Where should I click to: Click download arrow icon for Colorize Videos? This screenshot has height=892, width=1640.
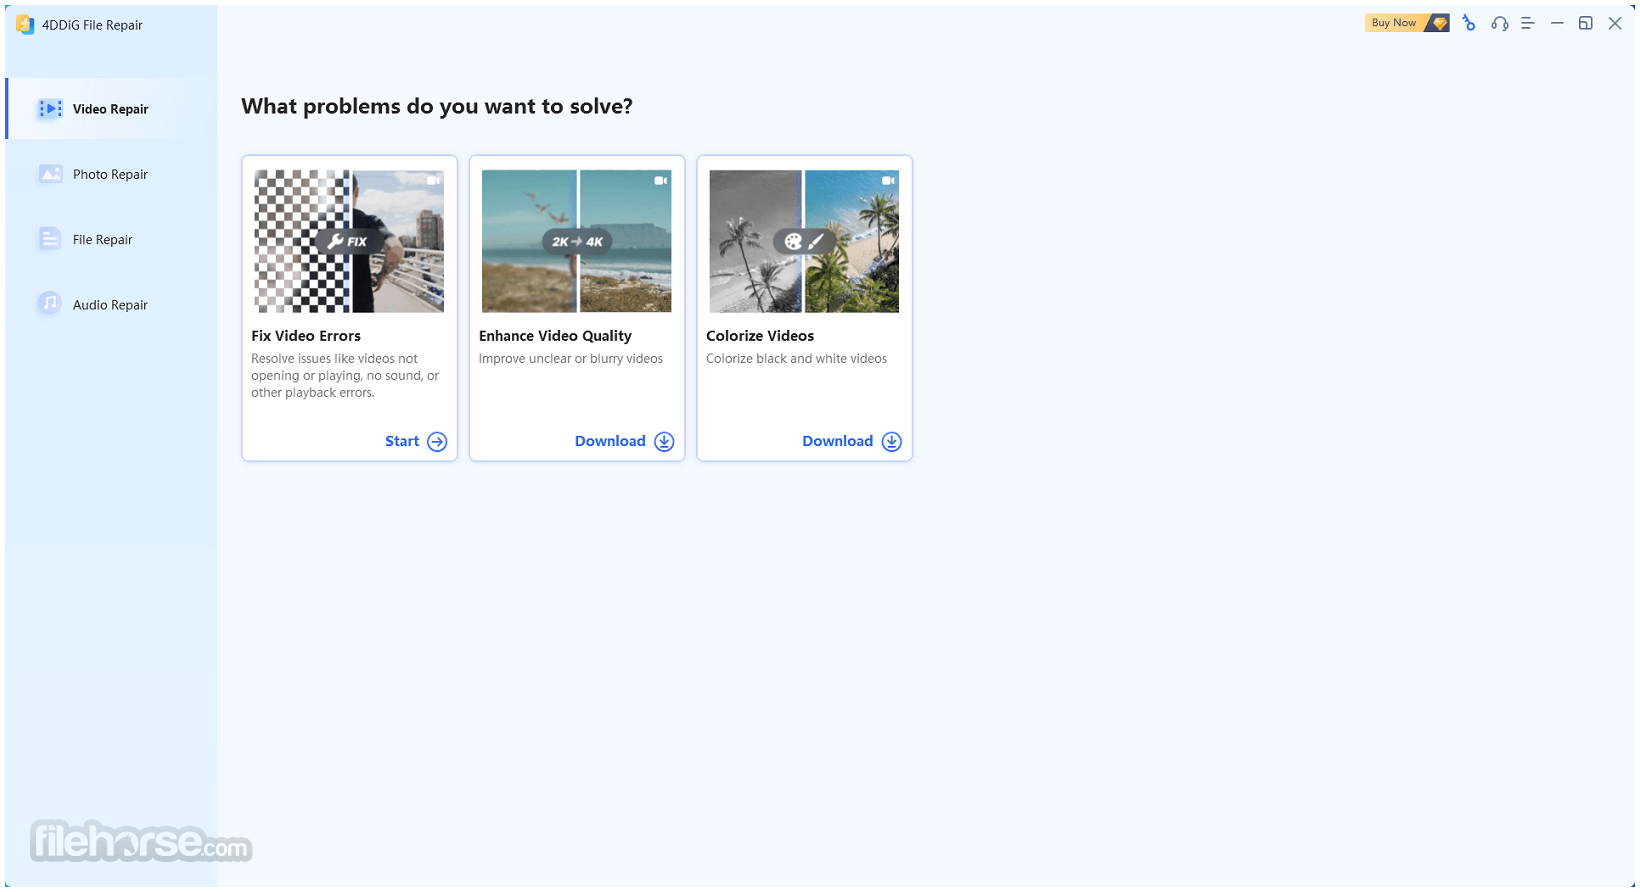click(891, 442)
